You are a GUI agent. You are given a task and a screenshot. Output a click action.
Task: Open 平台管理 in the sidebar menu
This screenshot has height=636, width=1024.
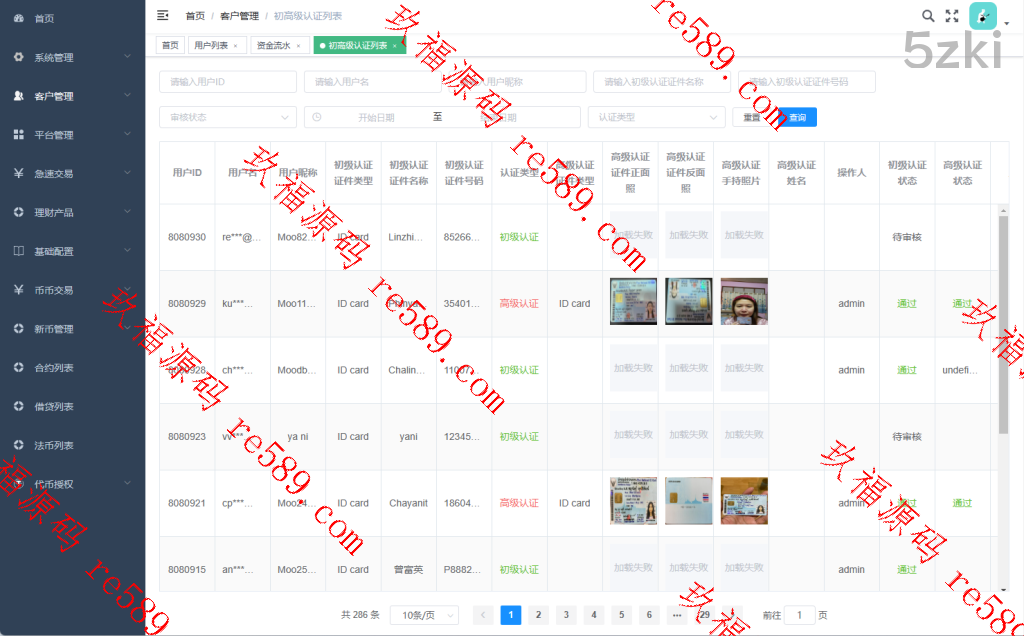tap(72, 135)
